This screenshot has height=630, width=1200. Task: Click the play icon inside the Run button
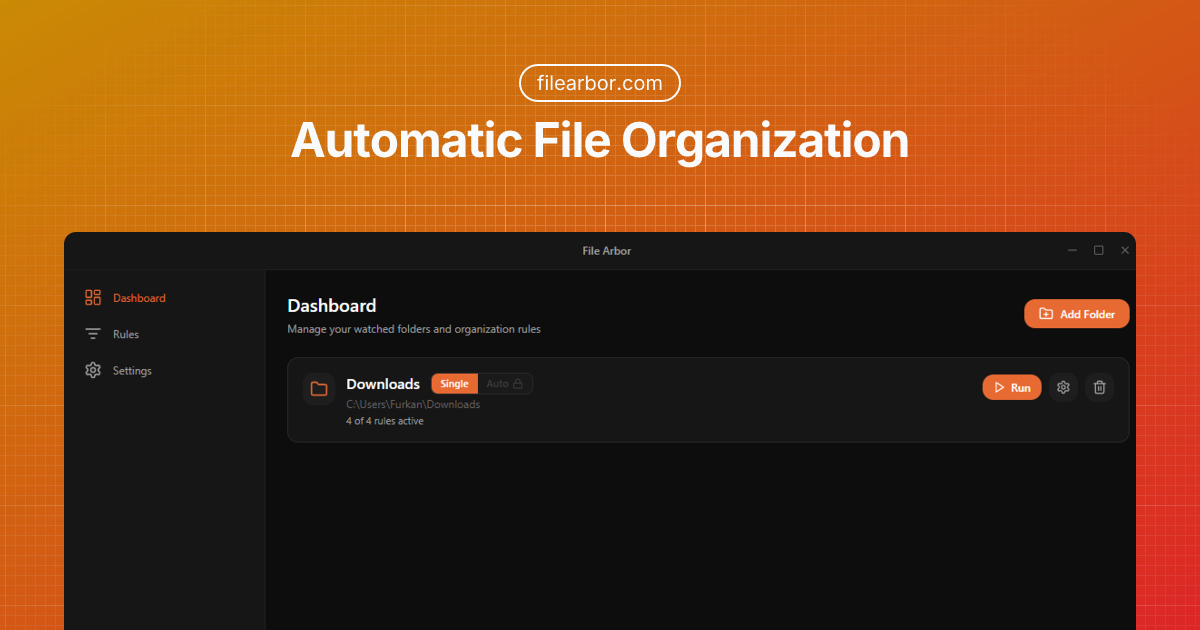tap(999, 387)
